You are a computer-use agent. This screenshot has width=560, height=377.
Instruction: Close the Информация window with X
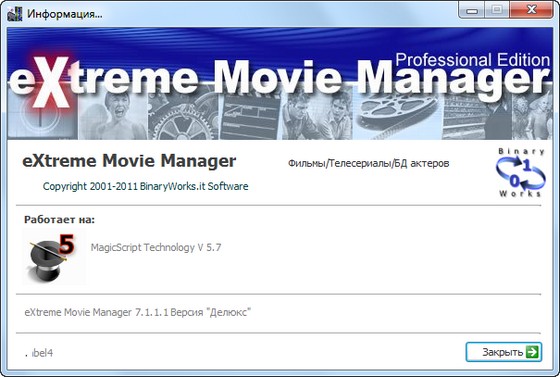coord(531,10)
